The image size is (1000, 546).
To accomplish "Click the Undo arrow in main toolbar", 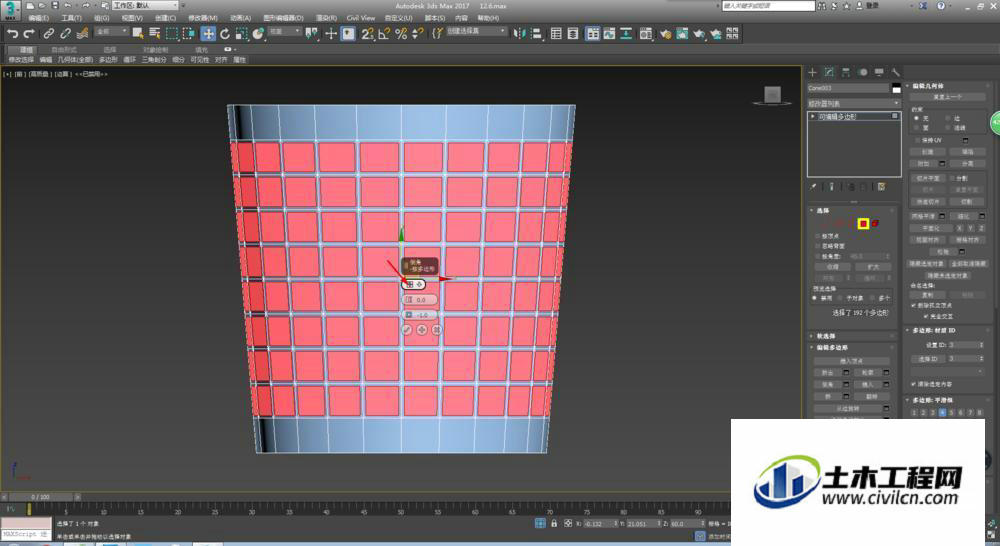I will pyautogui.click(x=11, y=34).
